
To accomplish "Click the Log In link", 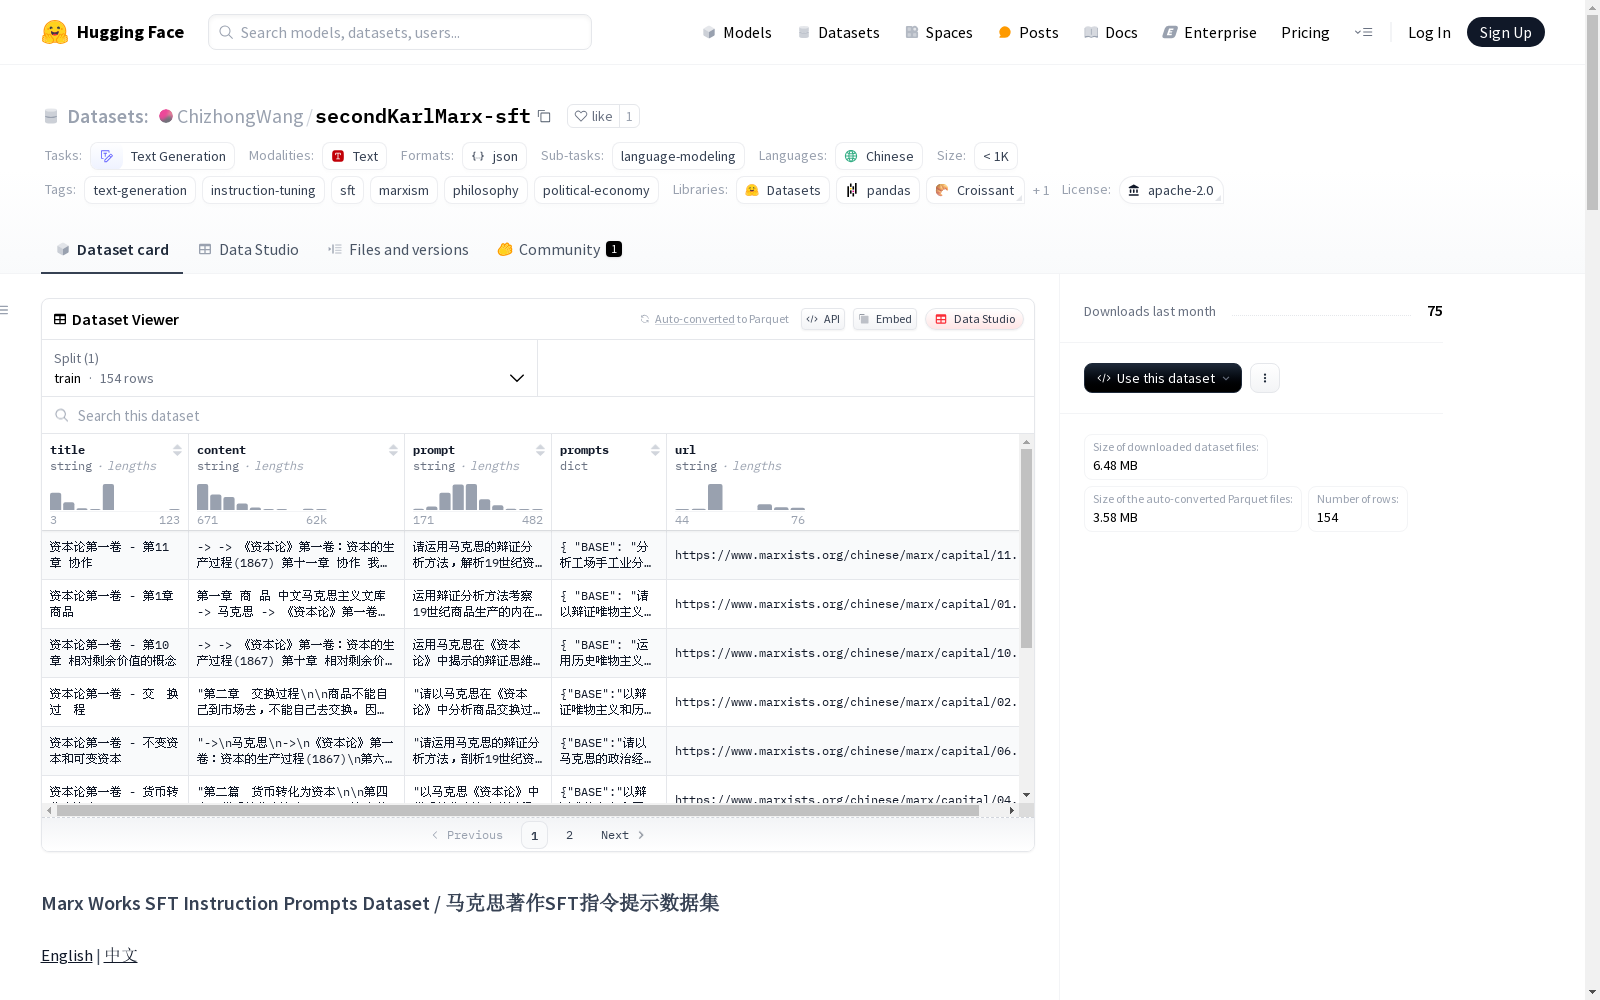I will coord(1429,32).
